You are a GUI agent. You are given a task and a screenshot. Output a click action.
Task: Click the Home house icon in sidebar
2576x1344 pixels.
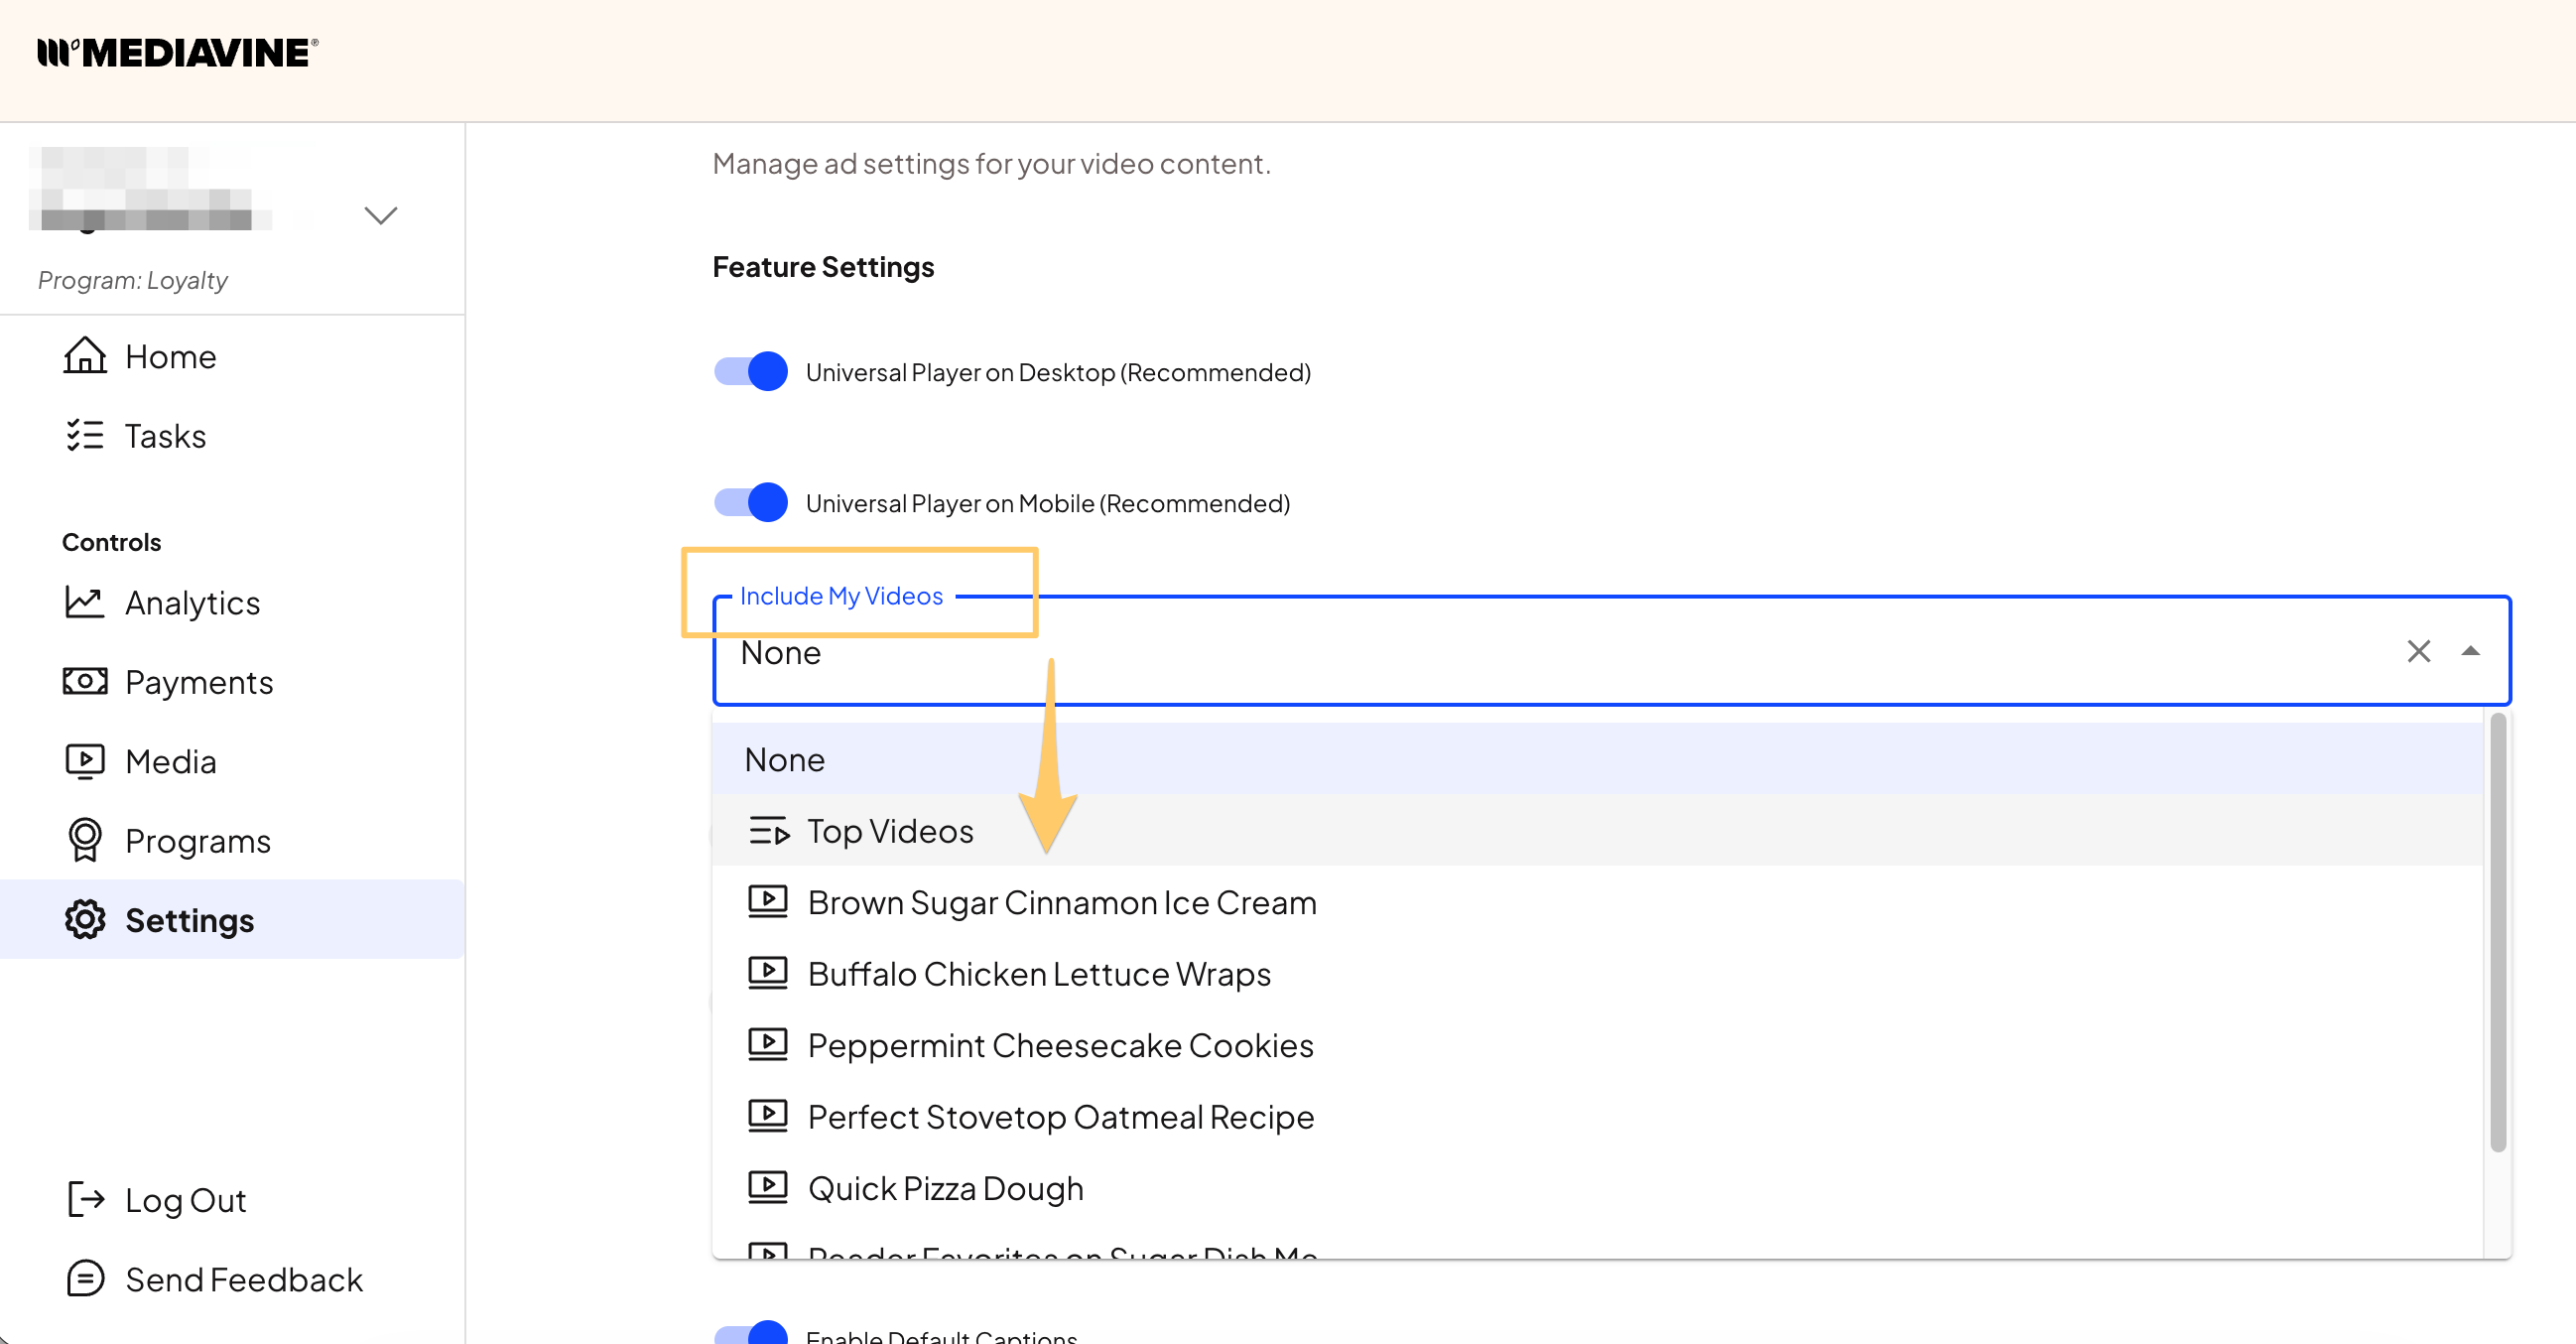tap(85, 356)
